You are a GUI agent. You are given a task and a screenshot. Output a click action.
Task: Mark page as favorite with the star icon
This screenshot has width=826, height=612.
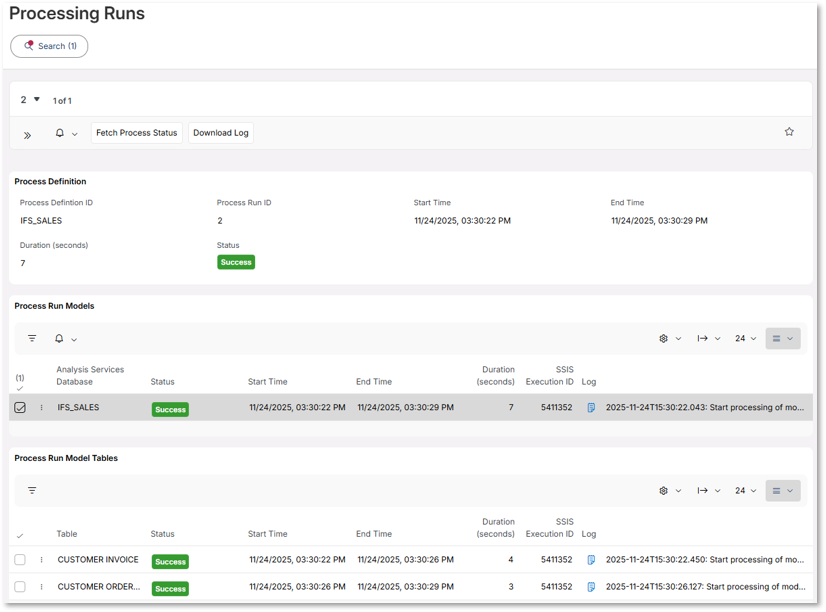click(789, 132)
